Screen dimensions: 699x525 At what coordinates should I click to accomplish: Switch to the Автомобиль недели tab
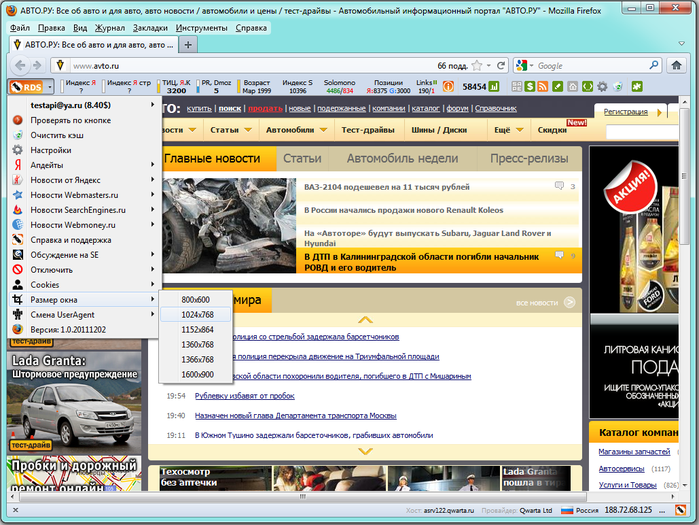[403, 159]
